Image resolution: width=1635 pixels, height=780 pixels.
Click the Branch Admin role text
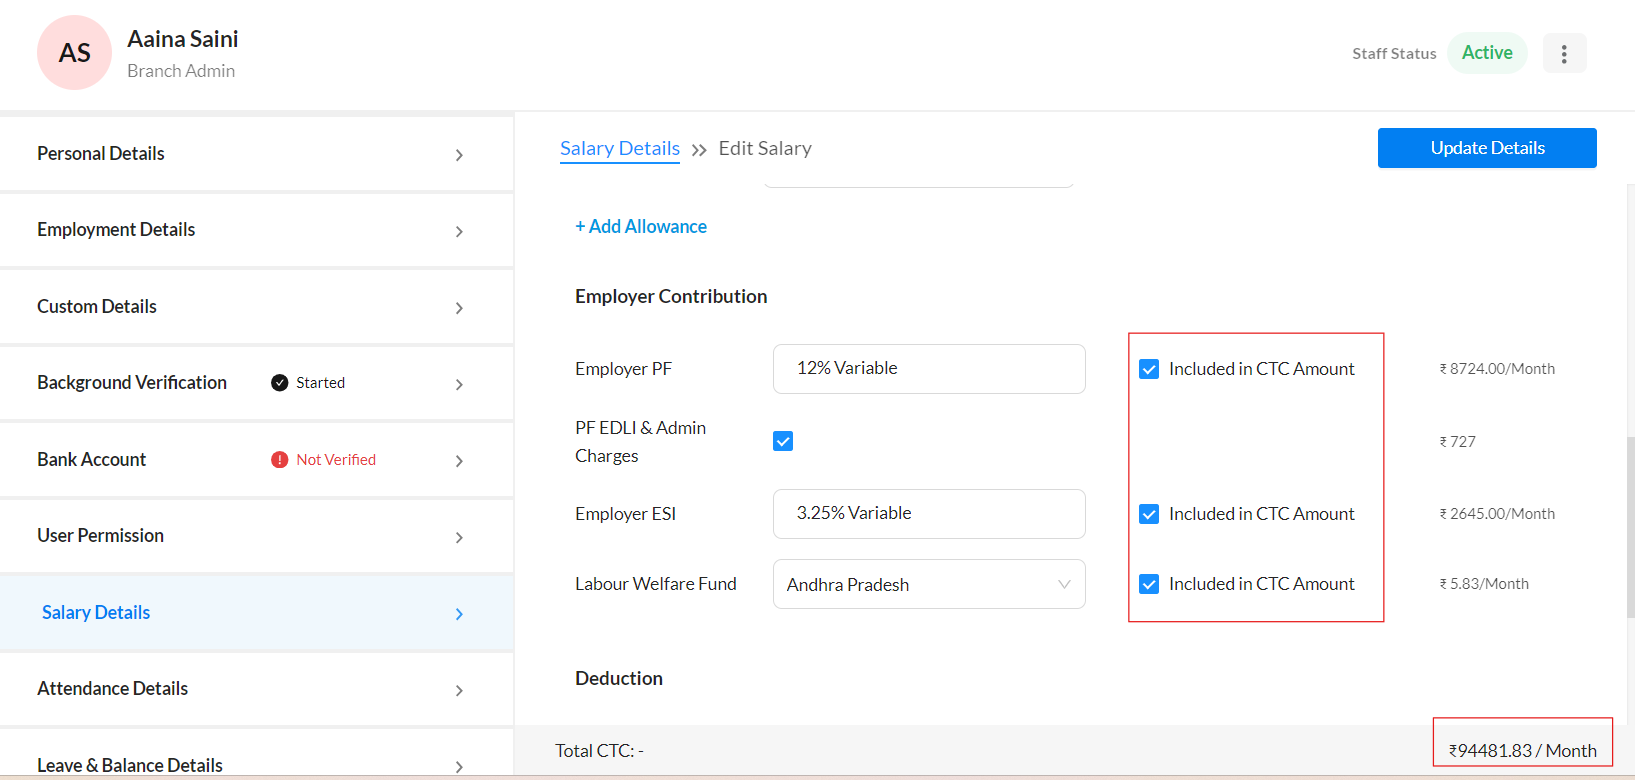(181, 71)
